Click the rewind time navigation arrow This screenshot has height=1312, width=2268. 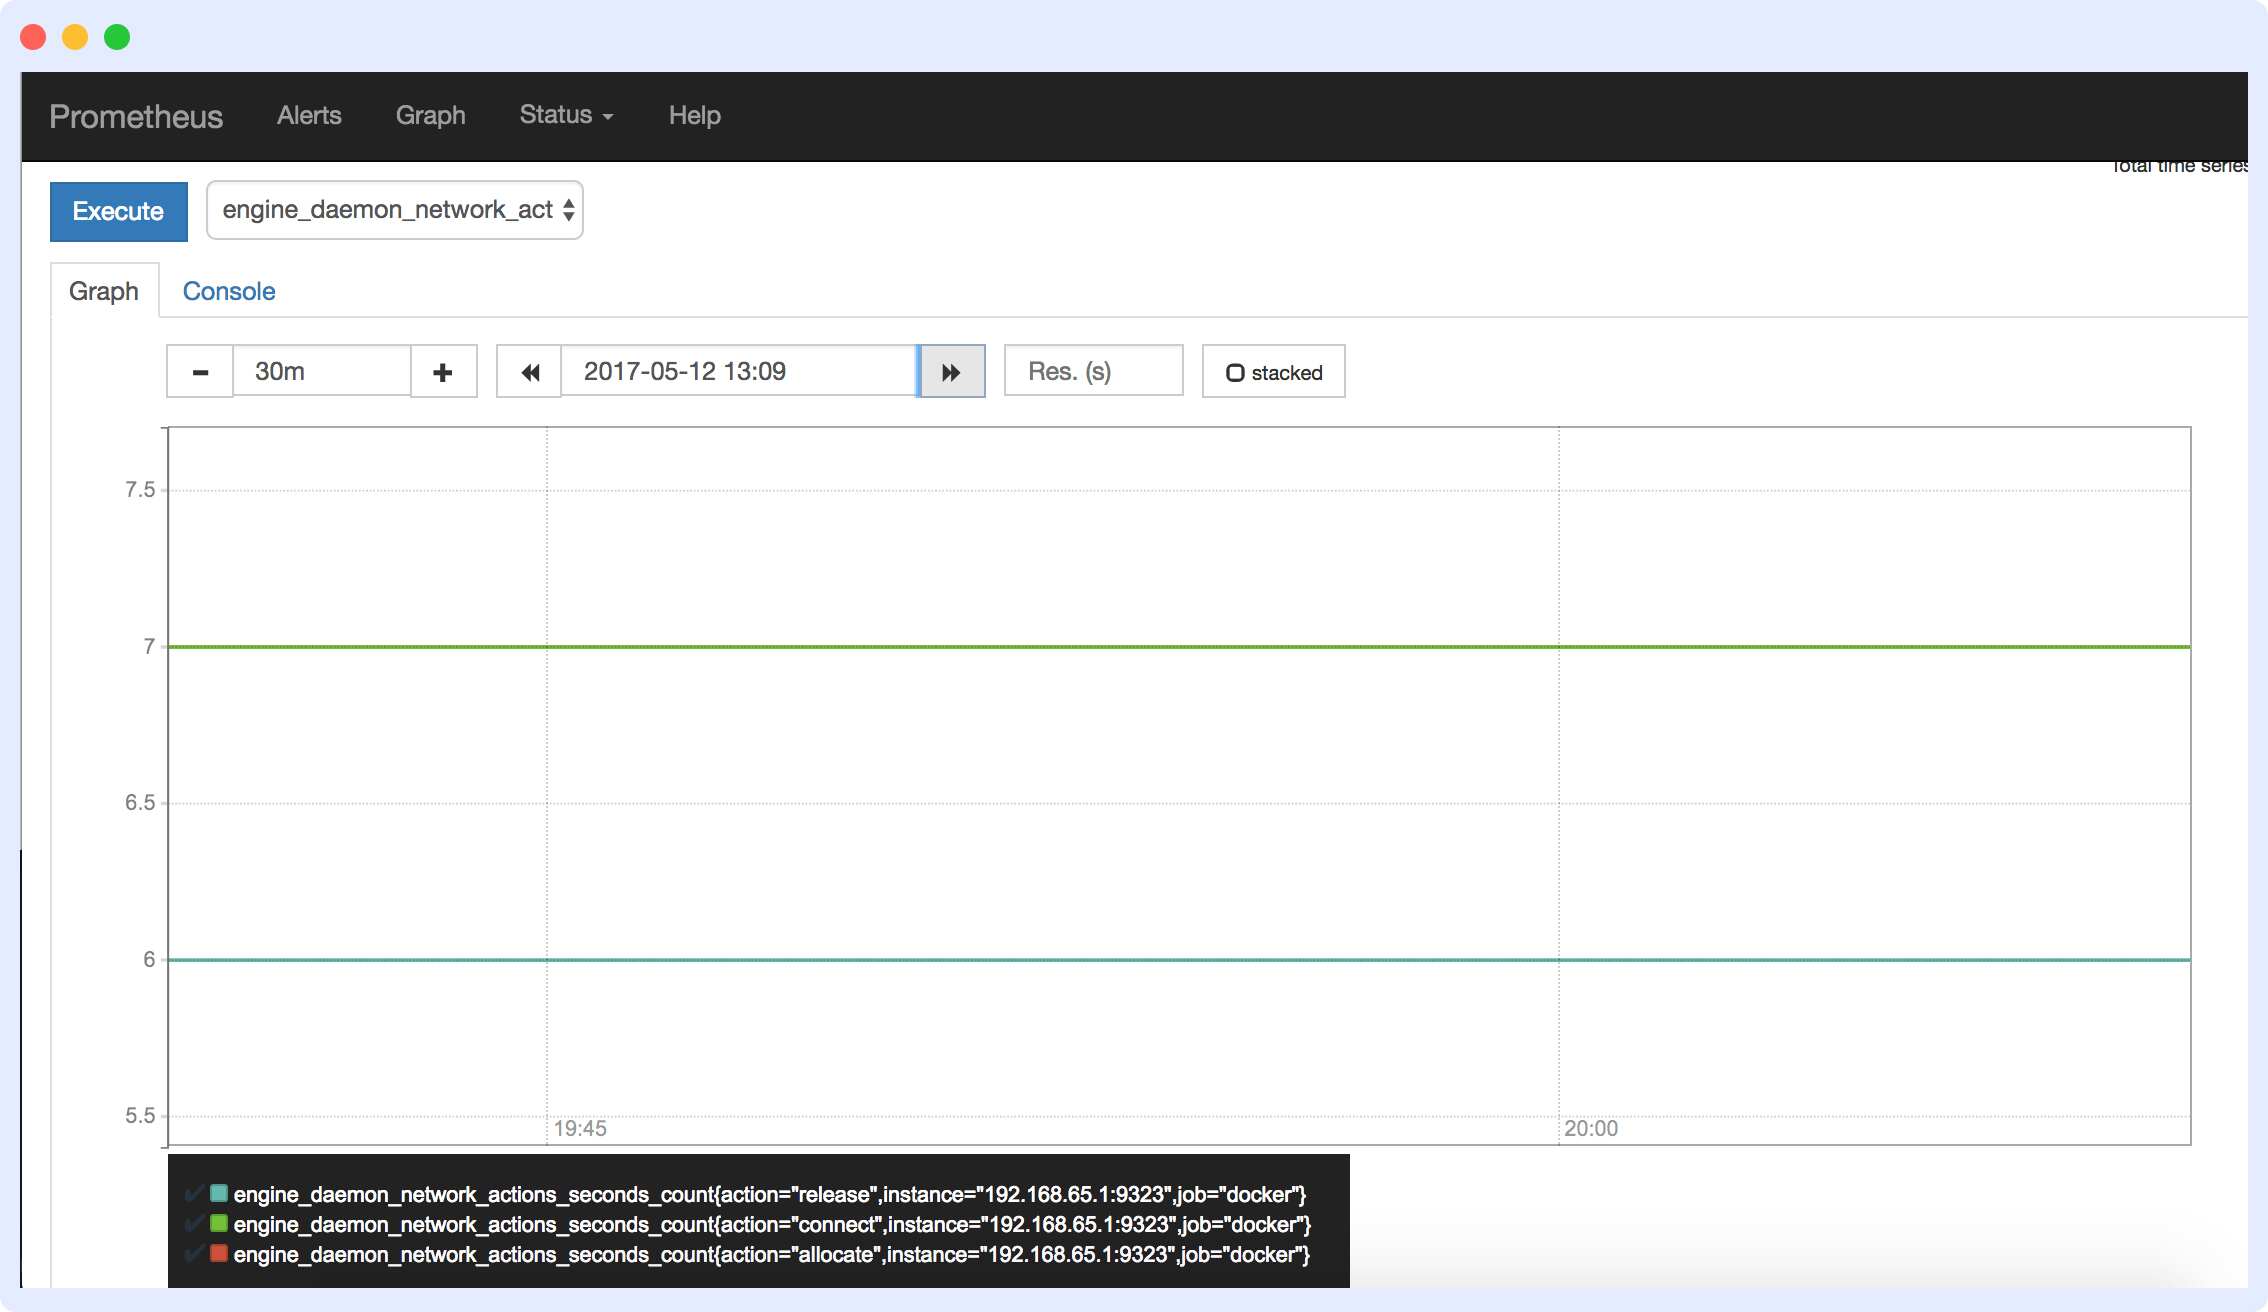529,371
